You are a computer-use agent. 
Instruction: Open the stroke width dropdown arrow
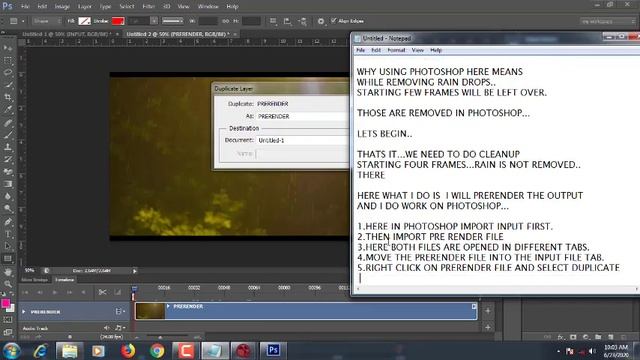coord(154,21)
